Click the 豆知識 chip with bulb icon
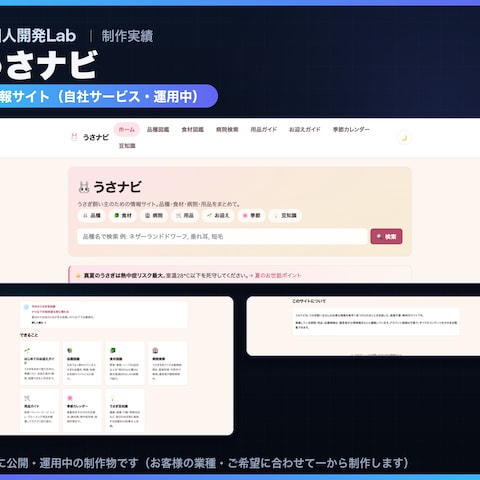This screenshot has width=480, height=480. coord(285,215)
